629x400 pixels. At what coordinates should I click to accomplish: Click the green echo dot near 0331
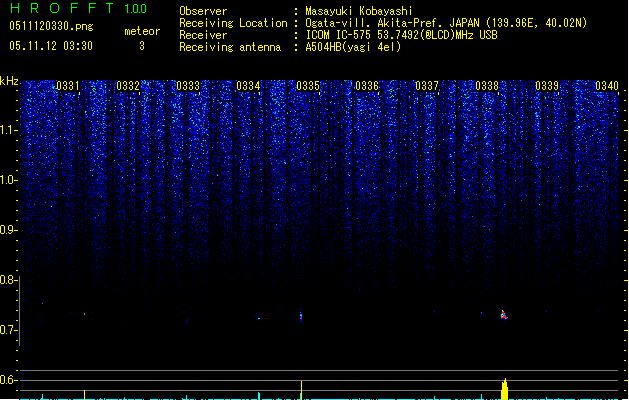pos(84,314)
